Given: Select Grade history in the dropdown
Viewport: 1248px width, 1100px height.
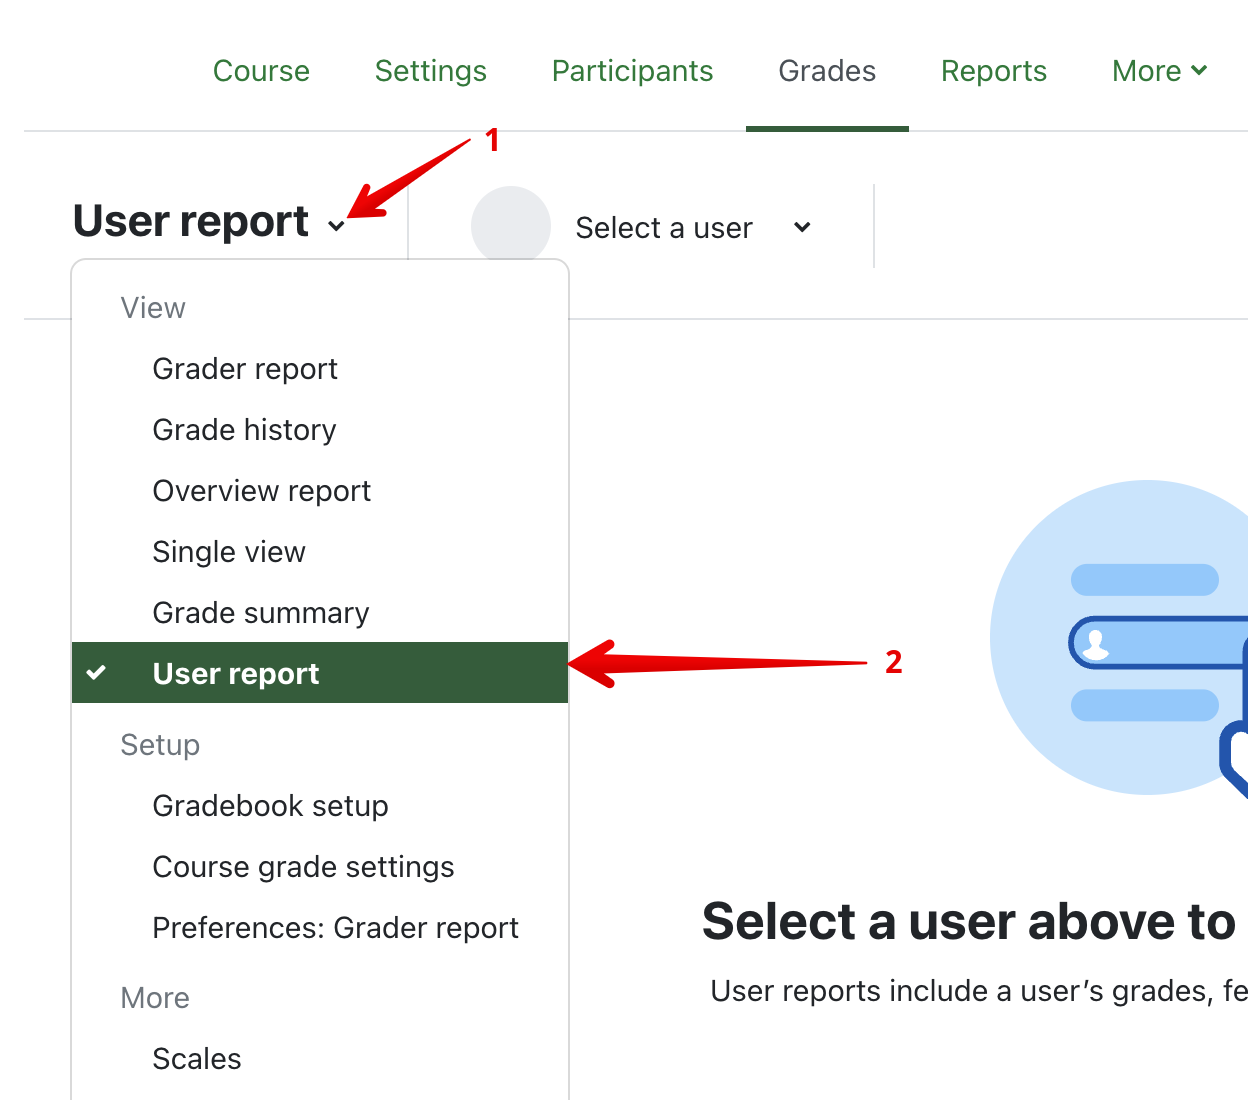Looking at the screenshot, I should 244,430.
